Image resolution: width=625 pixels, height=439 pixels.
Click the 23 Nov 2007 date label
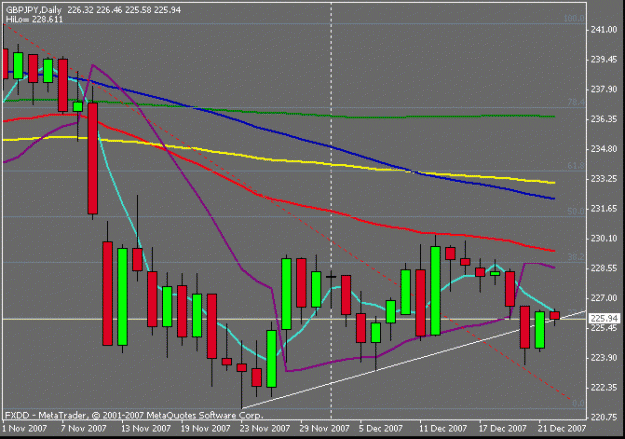coord(265,429)
